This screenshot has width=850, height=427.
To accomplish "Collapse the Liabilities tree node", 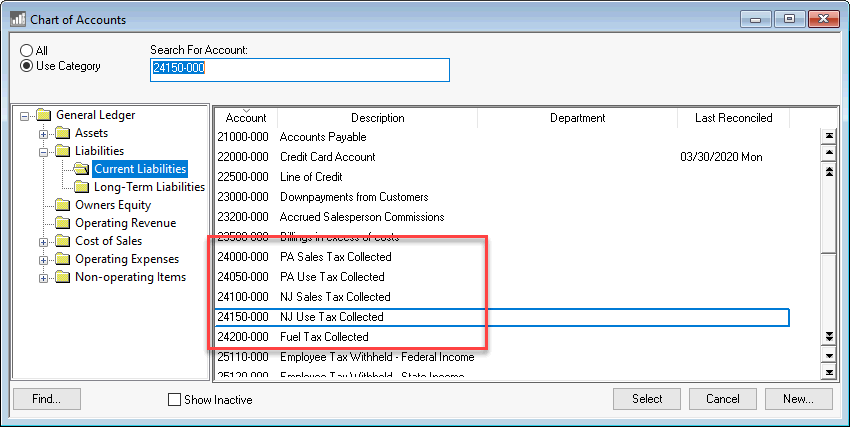I will click(43, 151).
